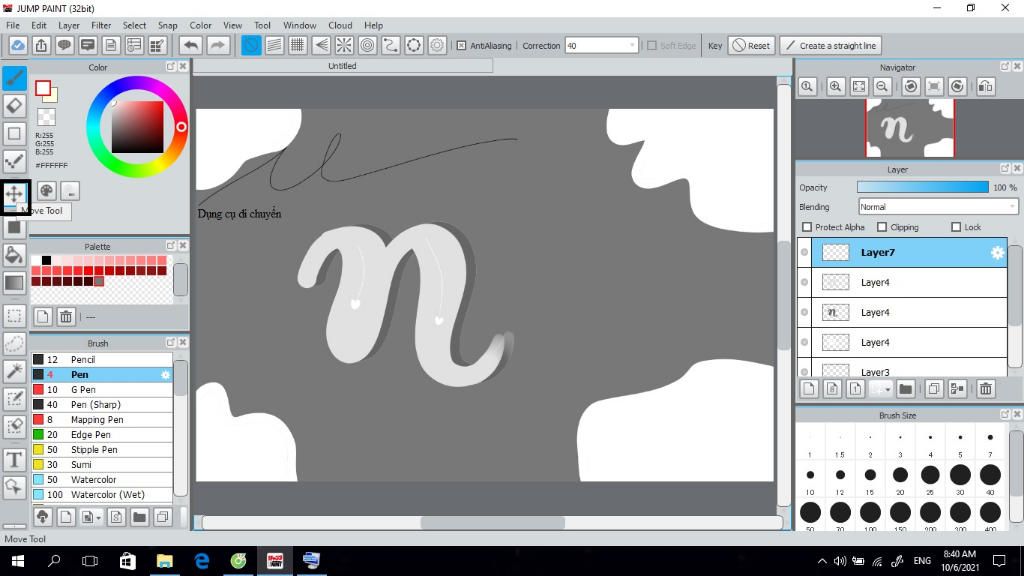Select the Eraser tool
Image resolution: width=1024 pixels, height=576 pixels.
click(14, 106)
